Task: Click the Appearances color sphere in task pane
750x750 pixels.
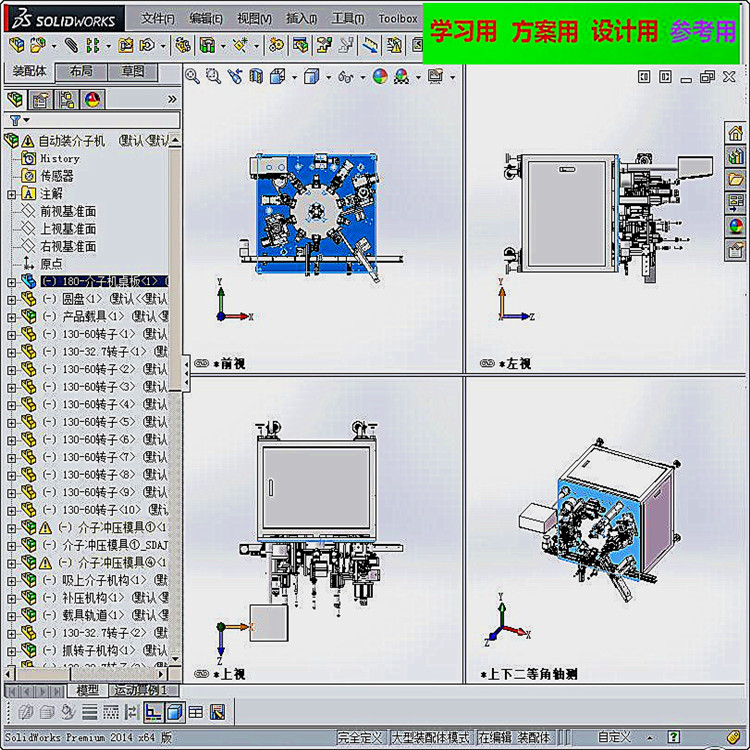Action: coord(736,226)
